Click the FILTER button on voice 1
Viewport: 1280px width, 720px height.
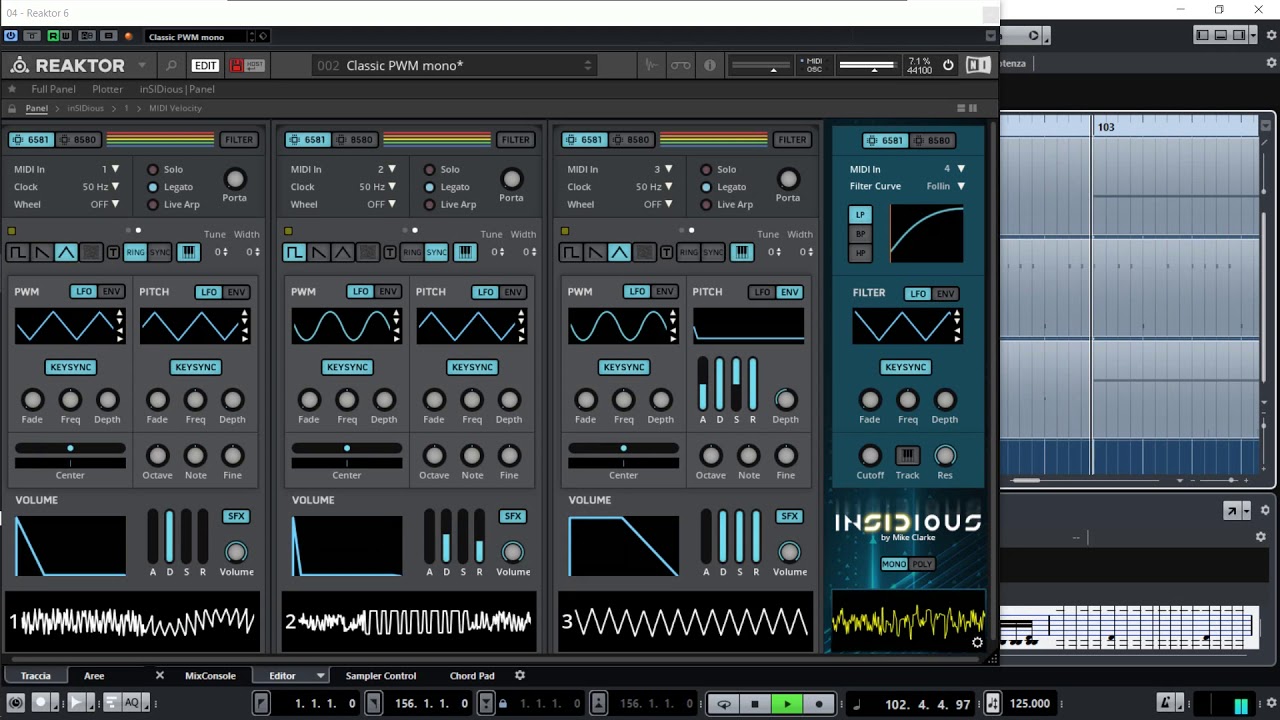(239, 140)
